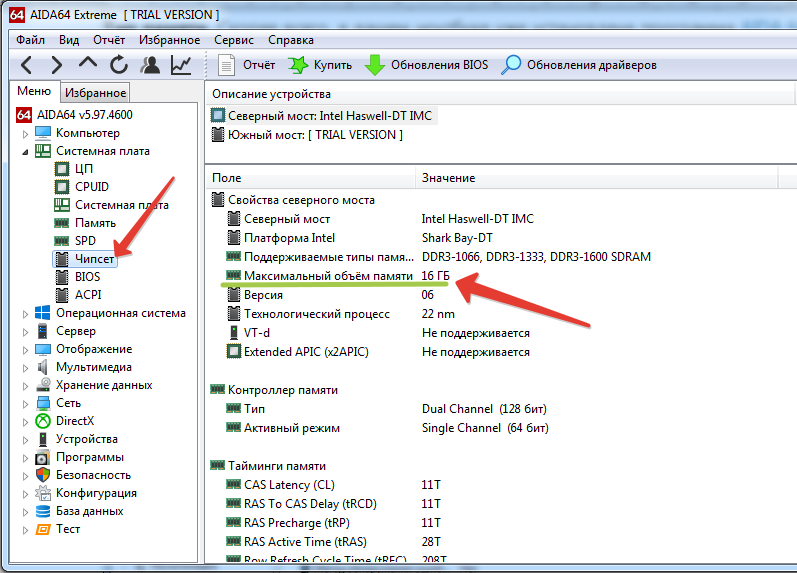Open the user profile toolbar icon
The width and height of the screenshot is (797, 573).
pos(150,65)
